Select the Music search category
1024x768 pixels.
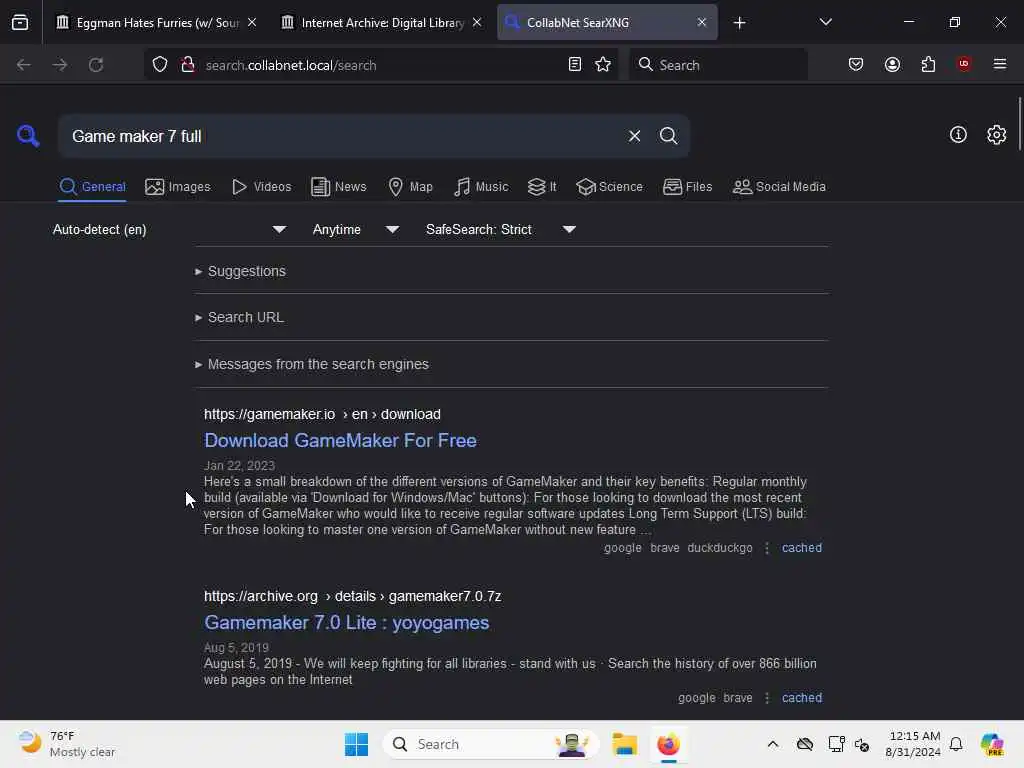[x=481, y=187]
